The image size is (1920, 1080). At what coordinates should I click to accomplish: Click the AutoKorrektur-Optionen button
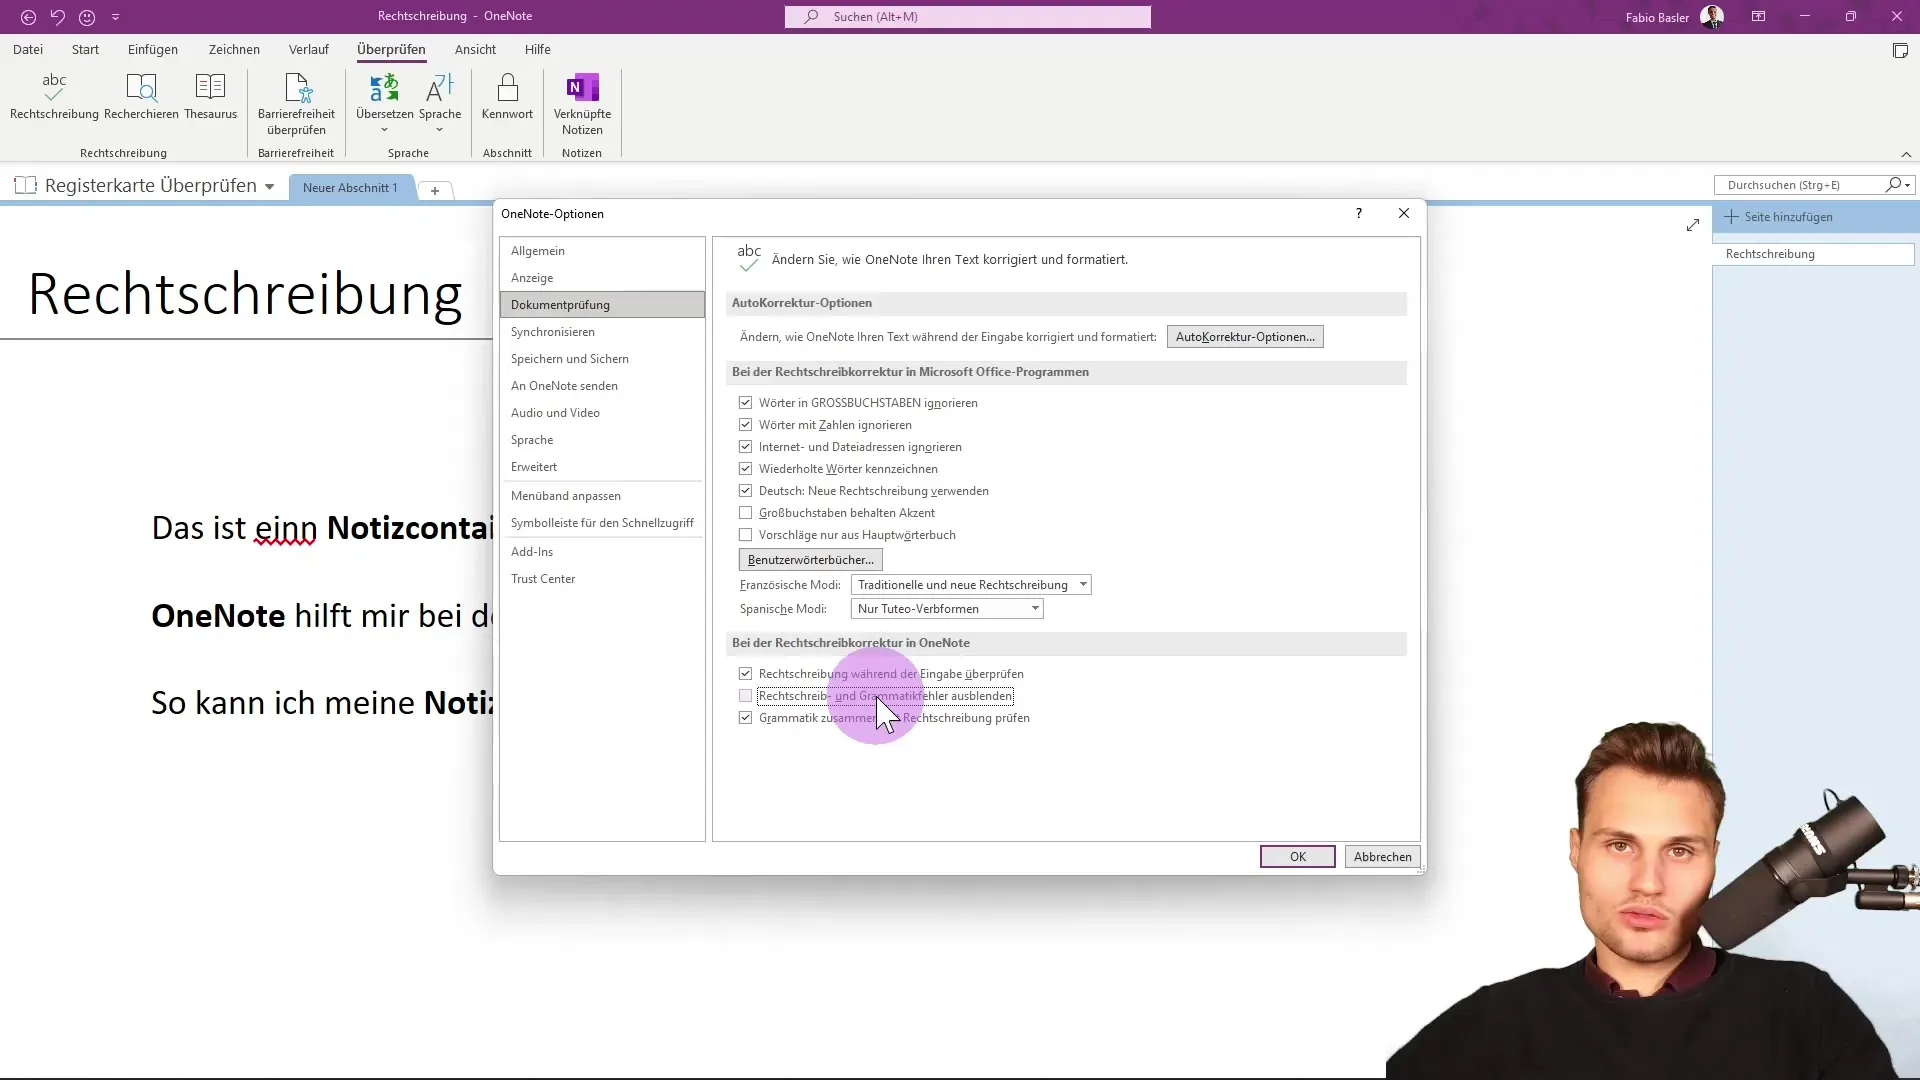[1246, 336]
